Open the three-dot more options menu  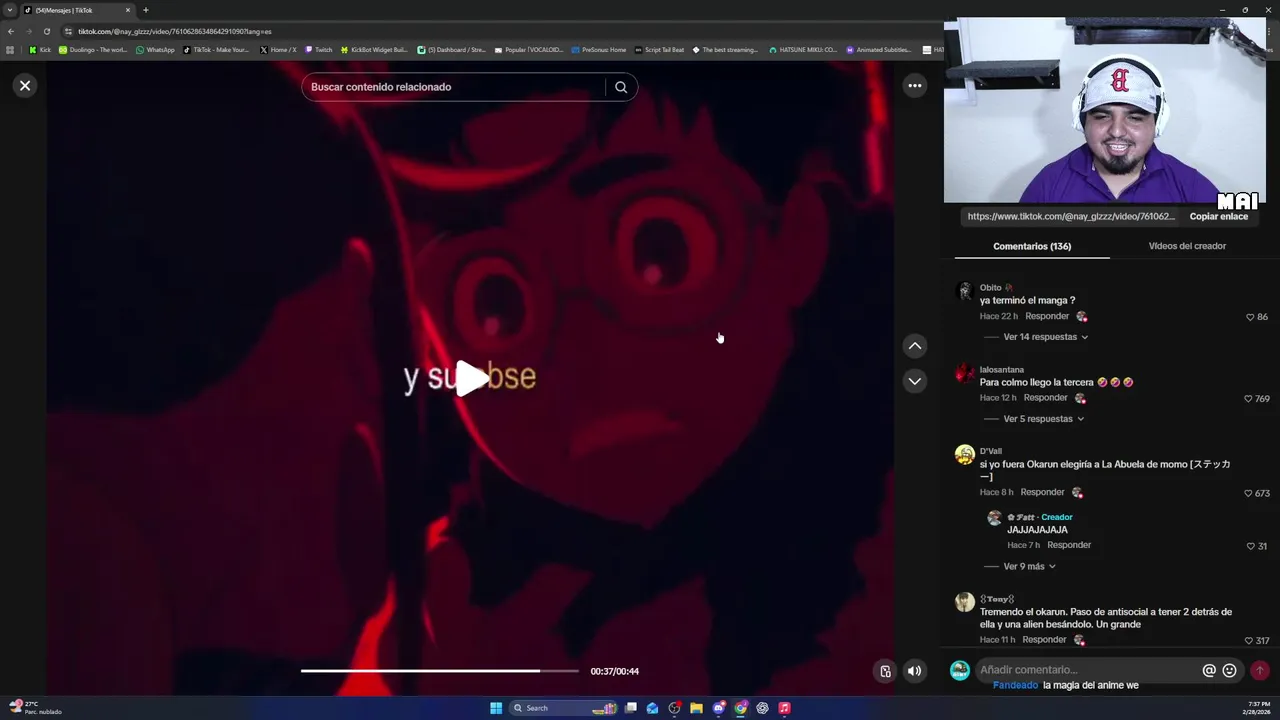[915, 86]
